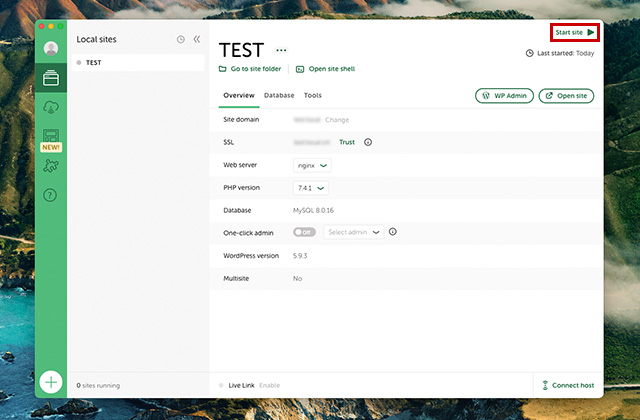Open the Web server nginx dropdown
The image size is (640, 420).
tap(312, 165)
